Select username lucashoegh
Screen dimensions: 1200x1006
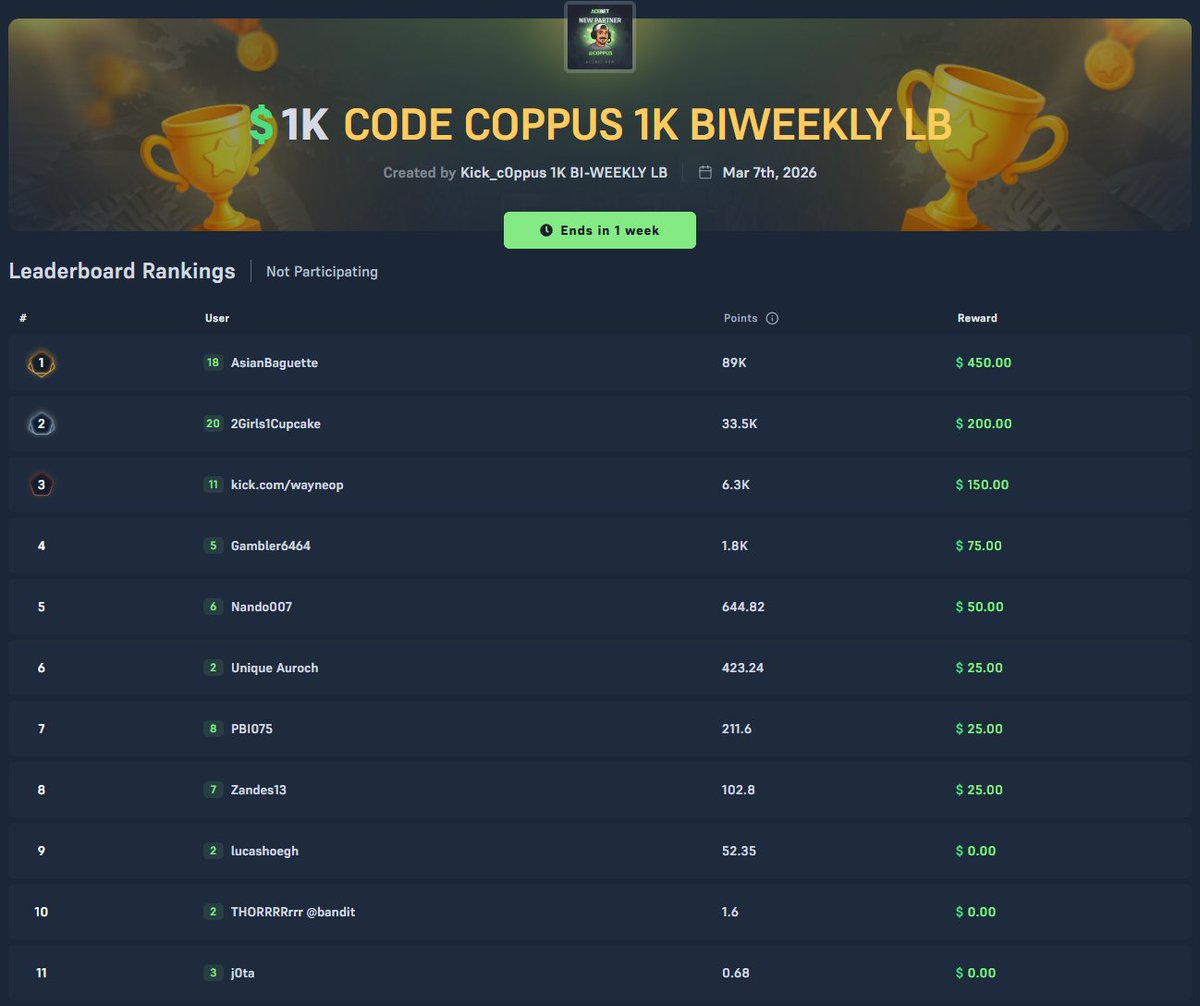264,851
